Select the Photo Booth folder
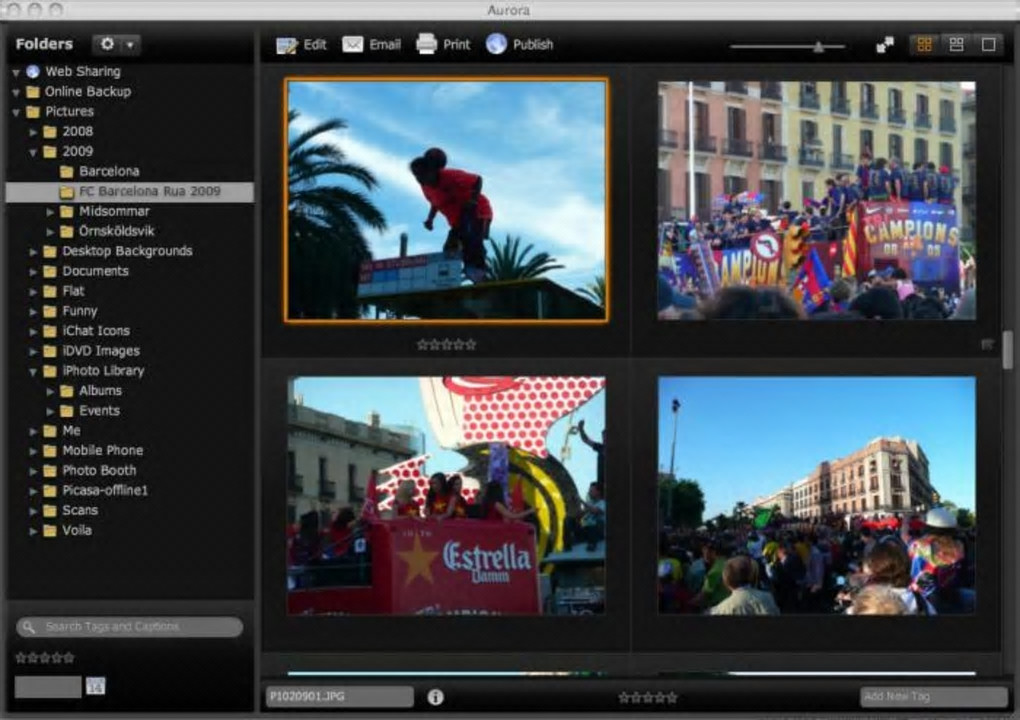The width and height of the screenshot is (1020, 720). [99, 470]
